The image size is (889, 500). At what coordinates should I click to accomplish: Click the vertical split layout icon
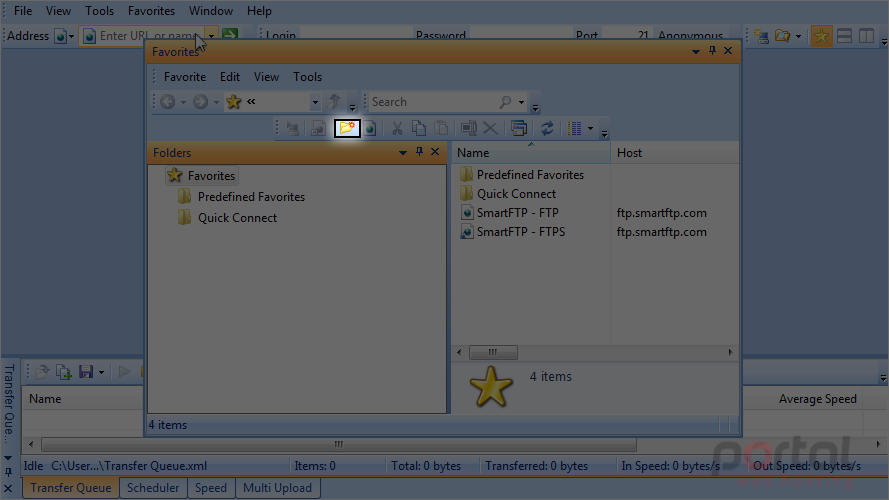866,36
